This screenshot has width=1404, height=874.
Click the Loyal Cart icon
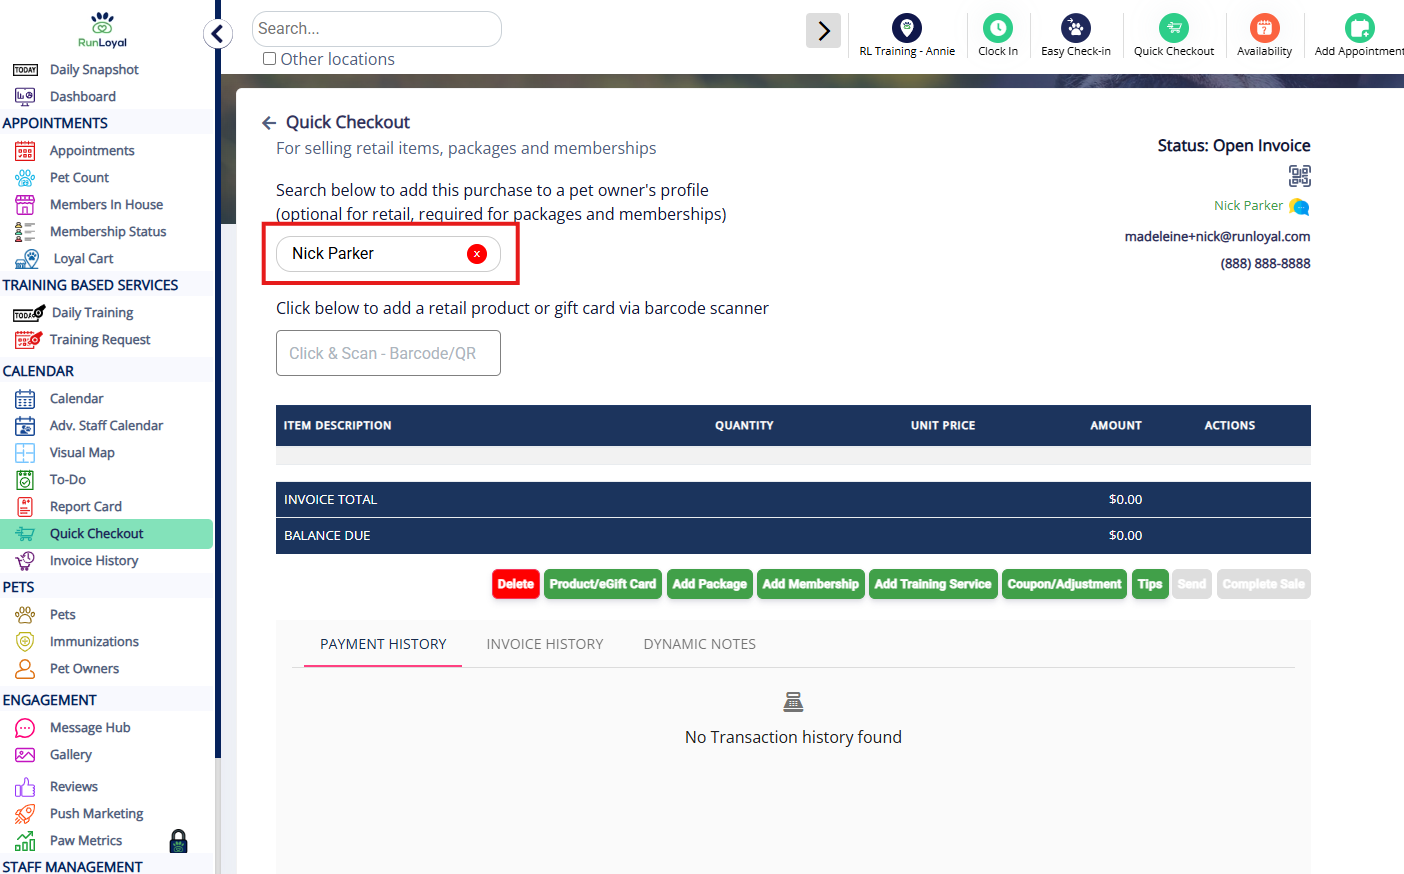pos(27,259)
